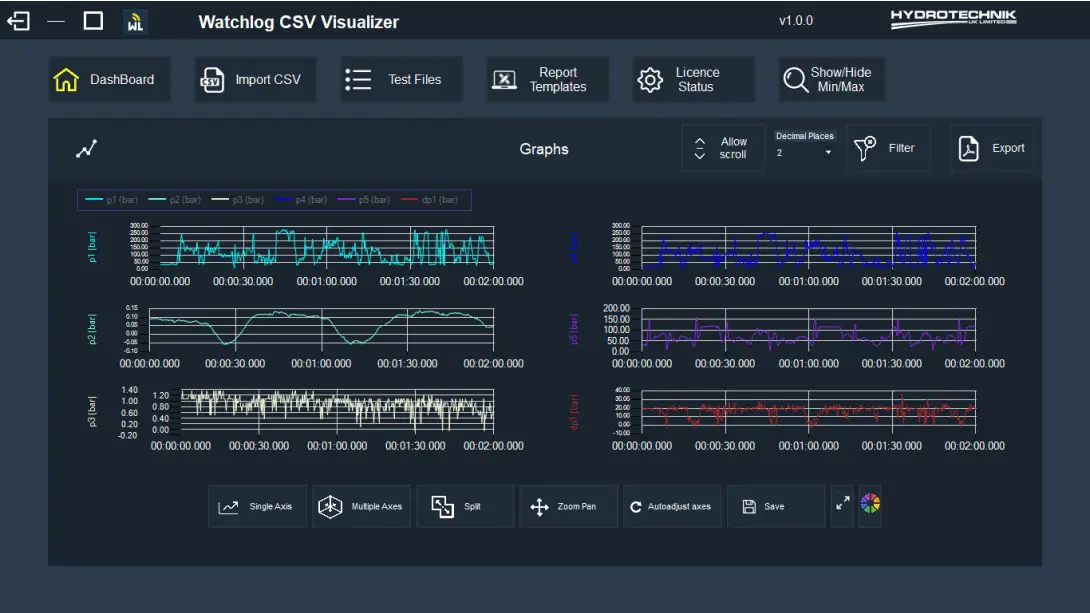This screenshot has width=1090, height=613.
Task: Activate the Split view tool
Action: click(465, 506)
